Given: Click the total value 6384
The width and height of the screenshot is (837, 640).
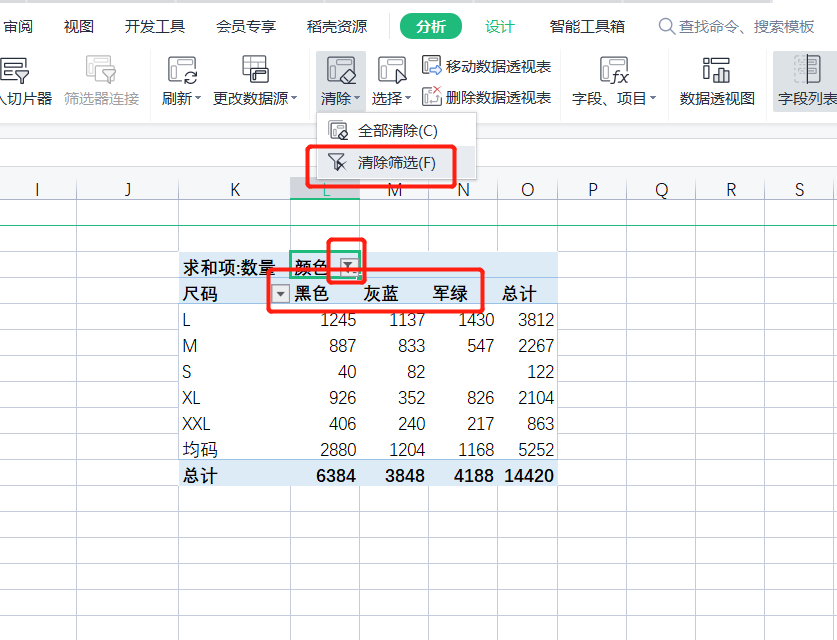Looking at the screenshot, I should 336,476.
